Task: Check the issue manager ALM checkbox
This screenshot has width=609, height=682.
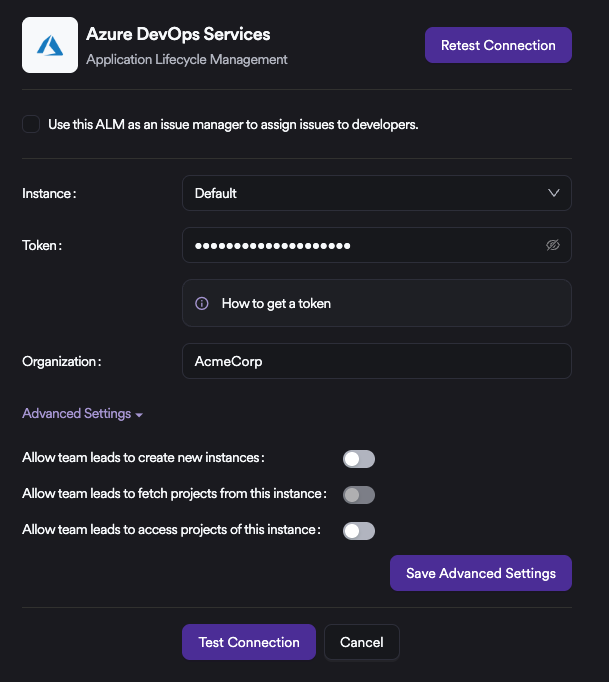Action: coord(31,124)
